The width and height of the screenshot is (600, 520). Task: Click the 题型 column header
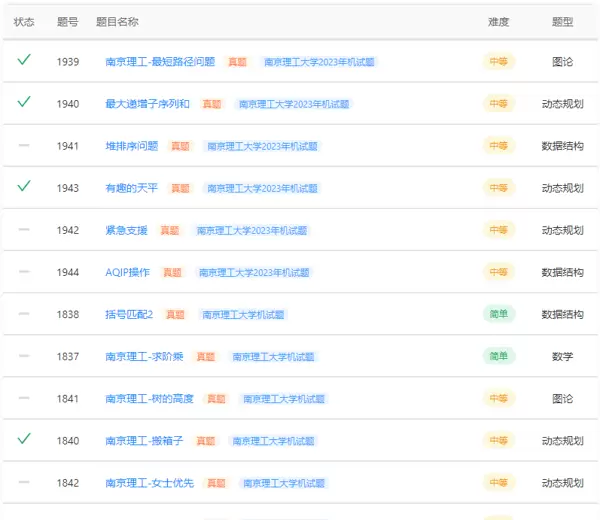(x=562, y=21)
